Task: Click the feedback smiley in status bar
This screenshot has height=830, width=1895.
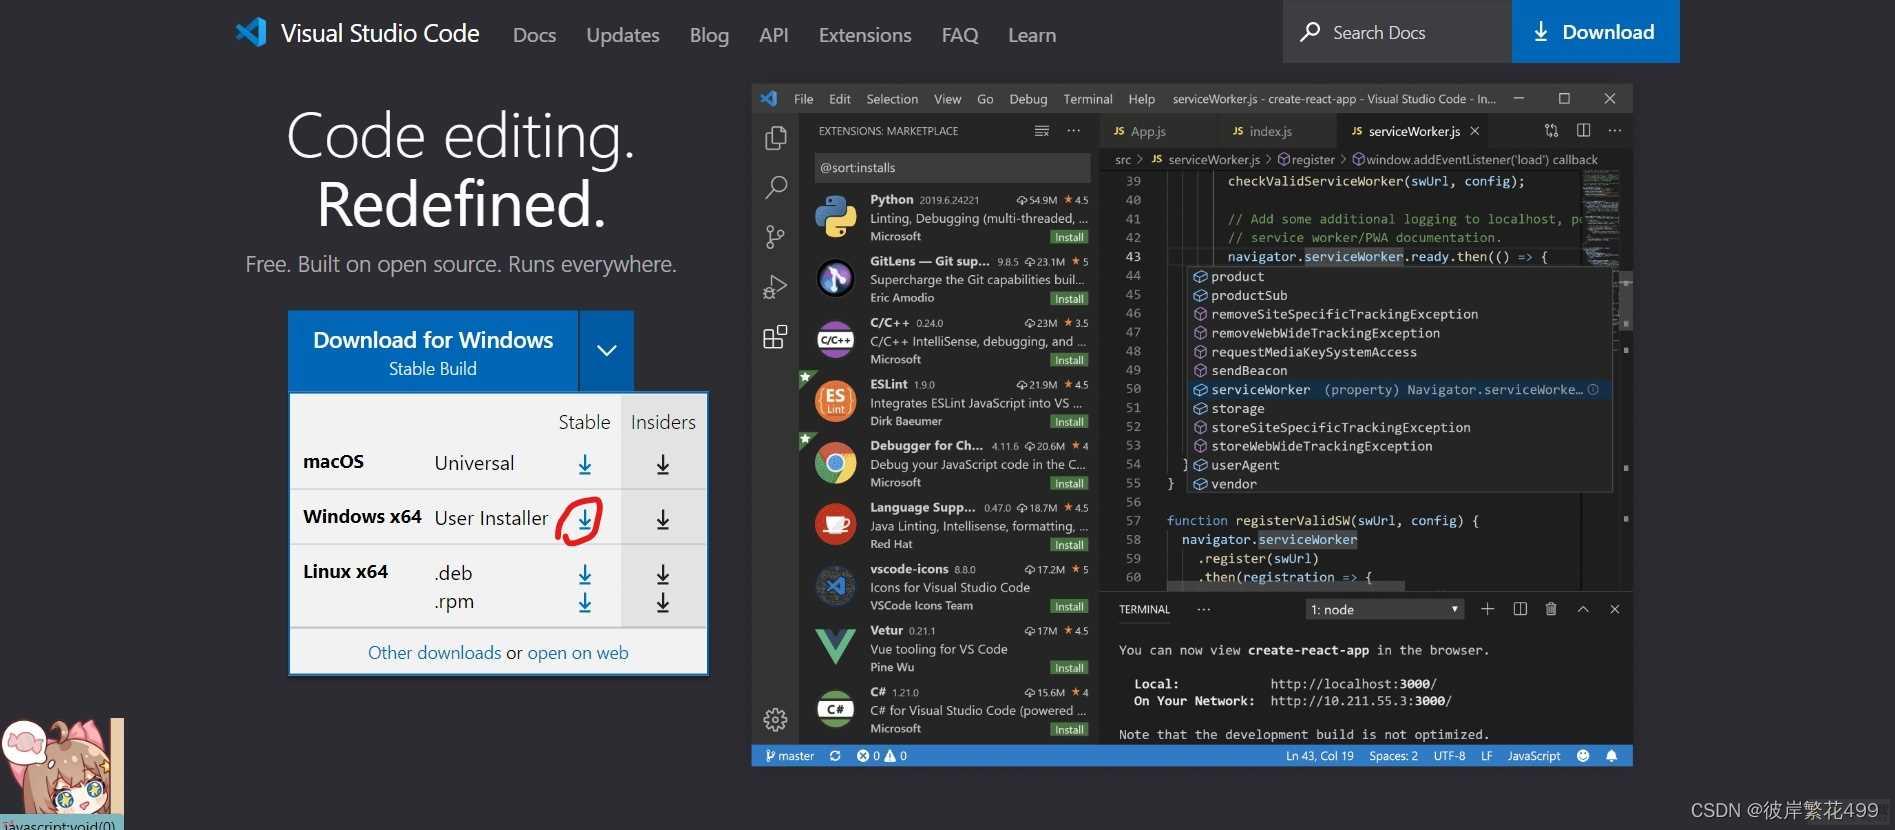Action: (x=1583, y=756)
